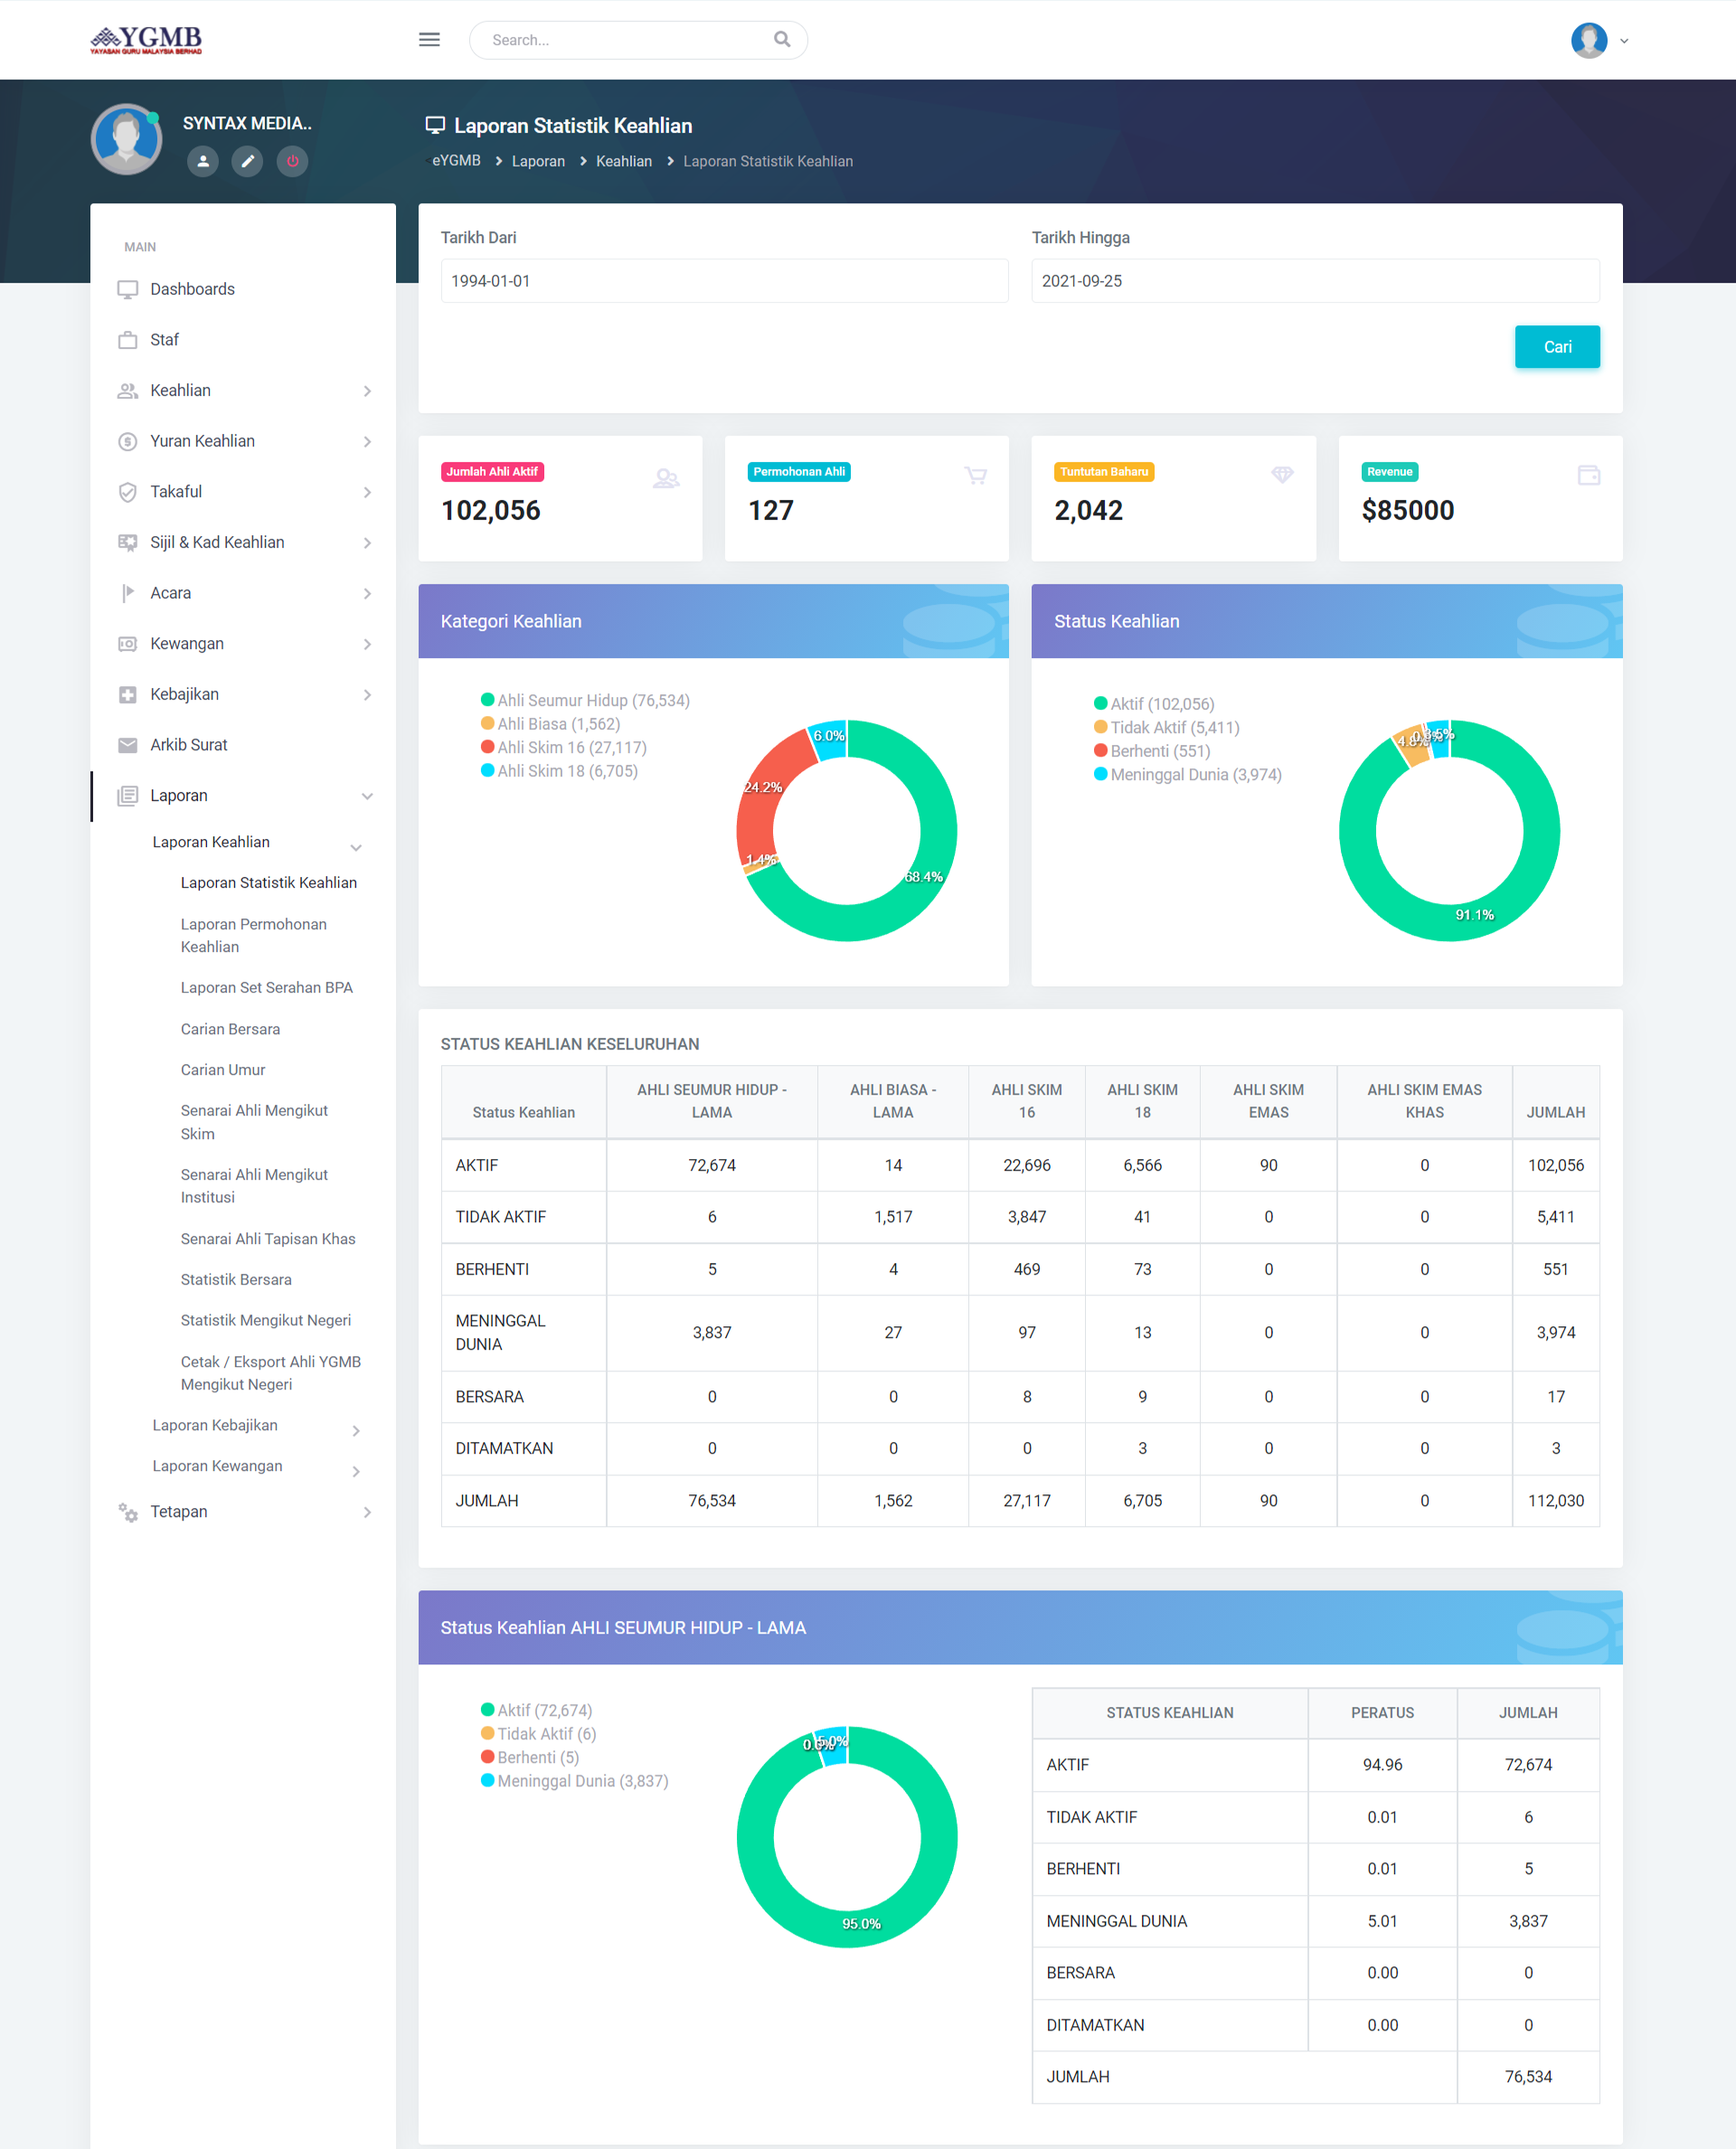The image size is (1736, 2149).
Task: Click the Laporan newspaper icon
Action: (x=127, y=796)
